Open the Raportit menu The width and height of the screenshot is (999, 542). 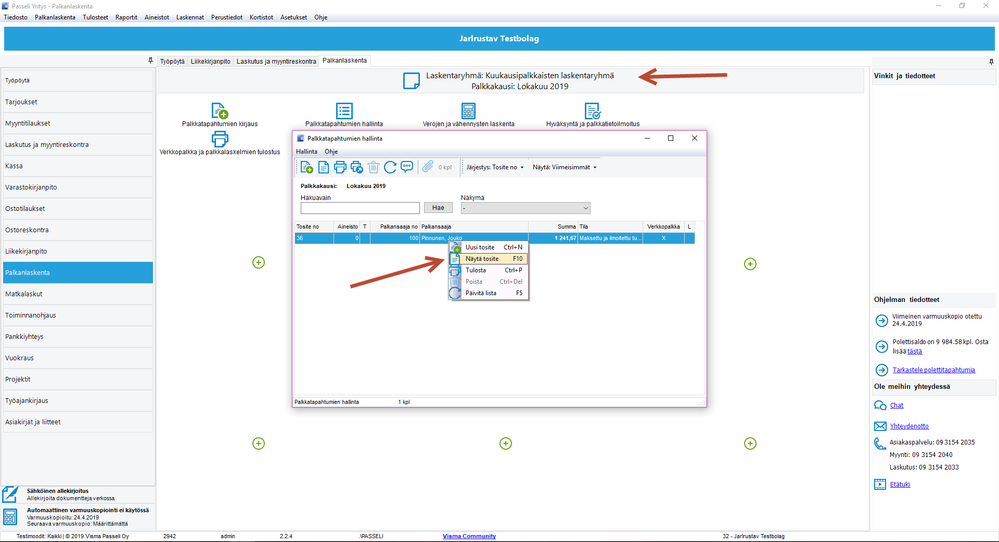click(126, 17)
